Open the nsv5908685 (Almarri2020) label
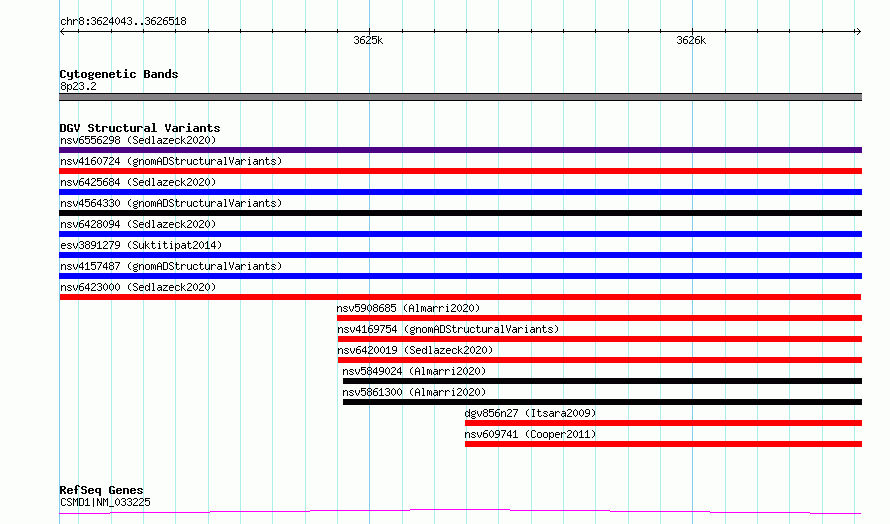This screenshot has height=524, width=890. [x=408, y=308]
